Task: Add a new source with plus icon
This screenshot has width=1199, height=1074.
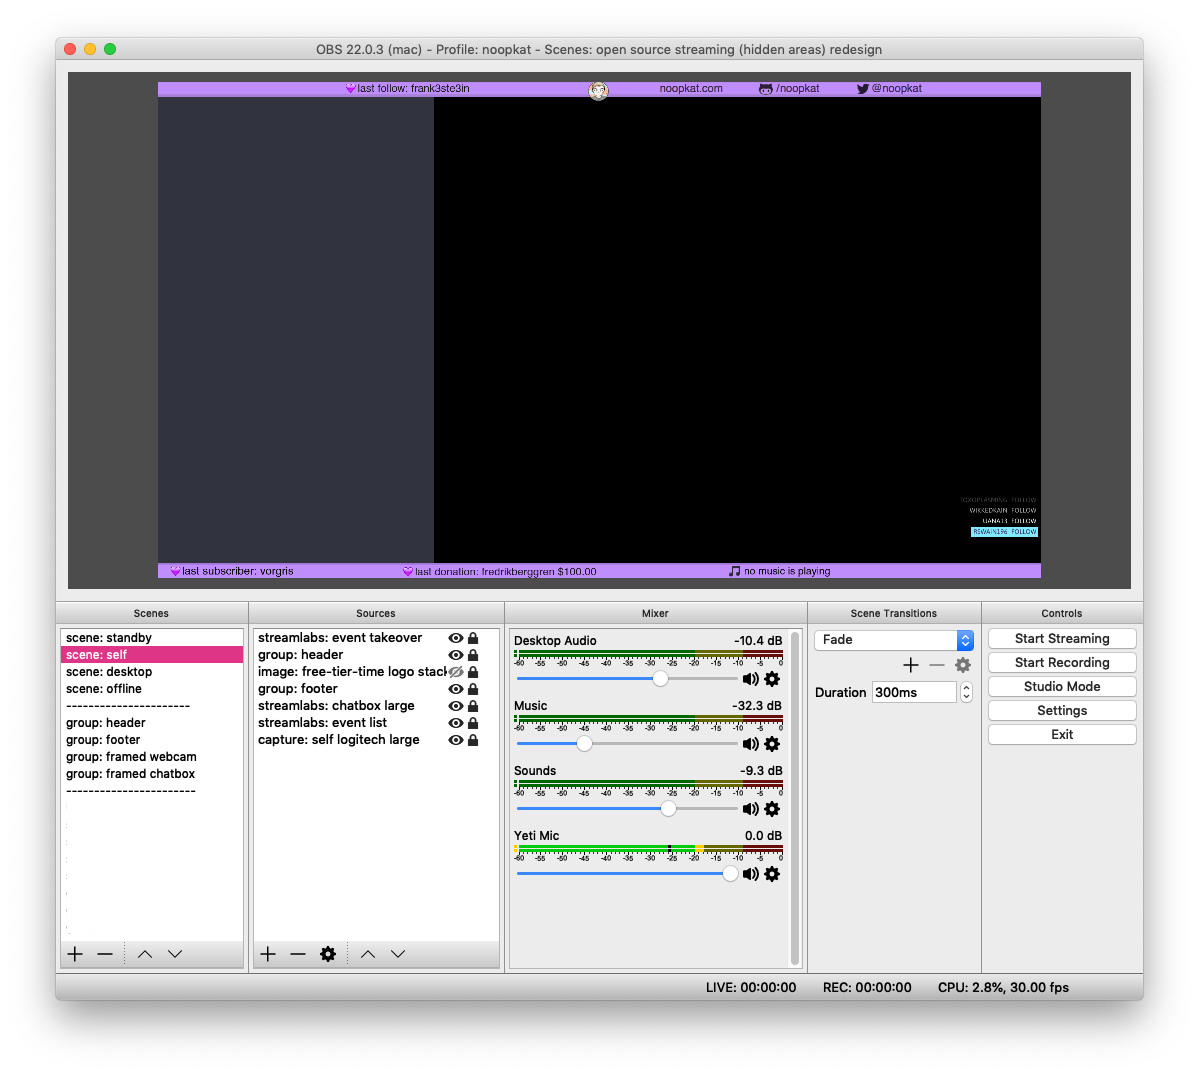Action: (268, 954)
